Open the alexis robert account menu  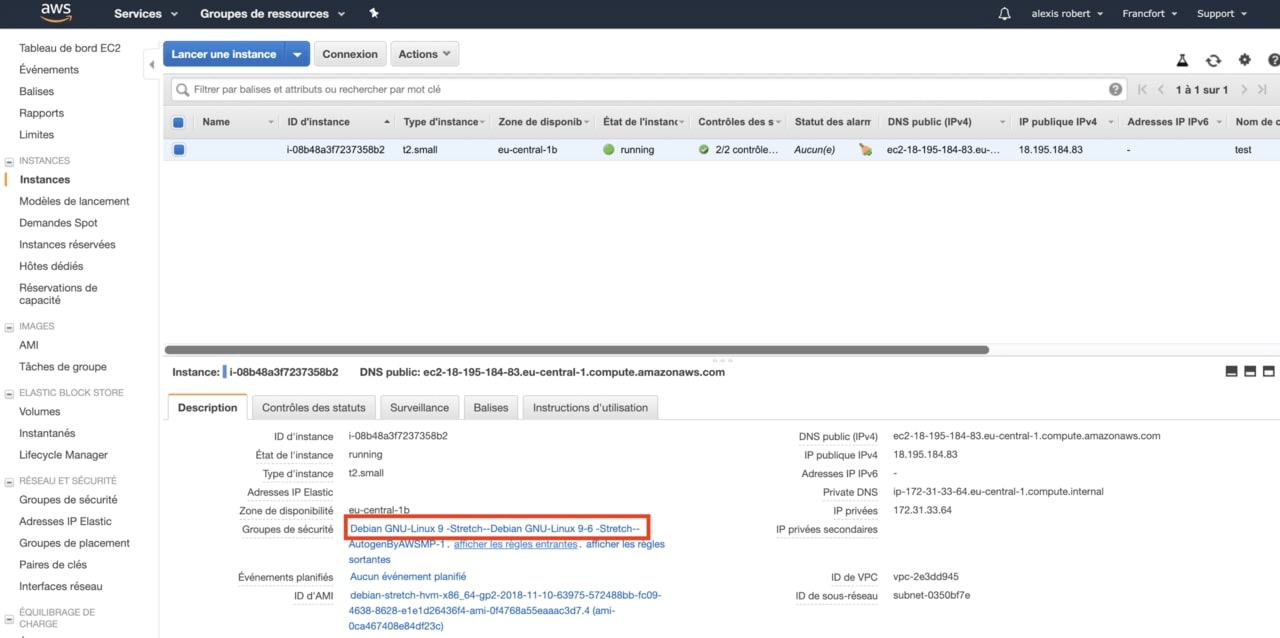(x=1067, y=14)
